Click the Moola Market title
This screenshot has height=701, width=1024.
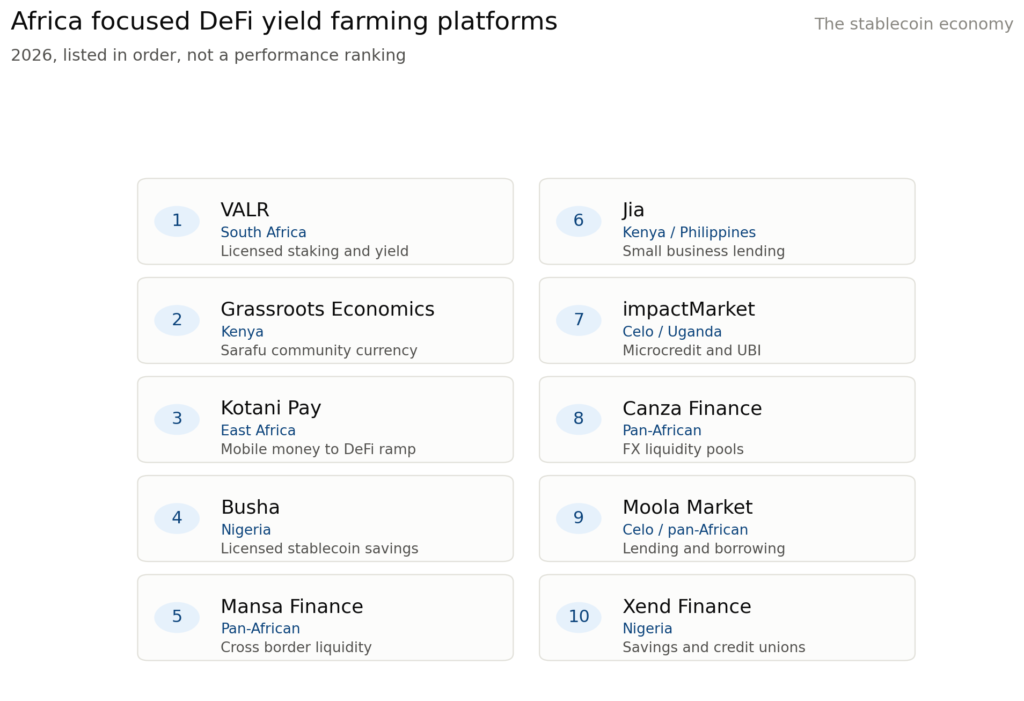[688, 507]
